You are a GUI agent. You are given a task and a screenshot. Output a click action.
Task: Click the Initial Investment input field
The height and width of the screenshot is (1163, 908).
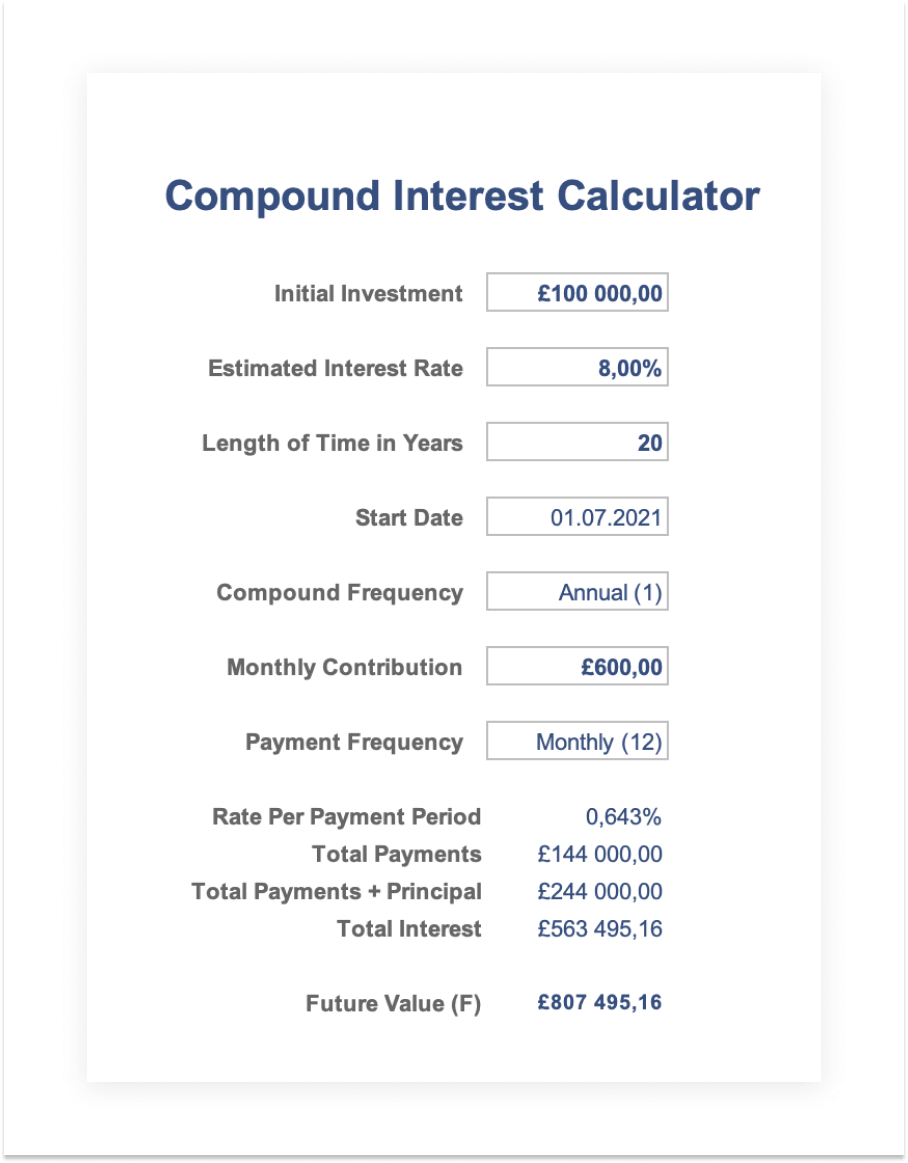(577, 293)
